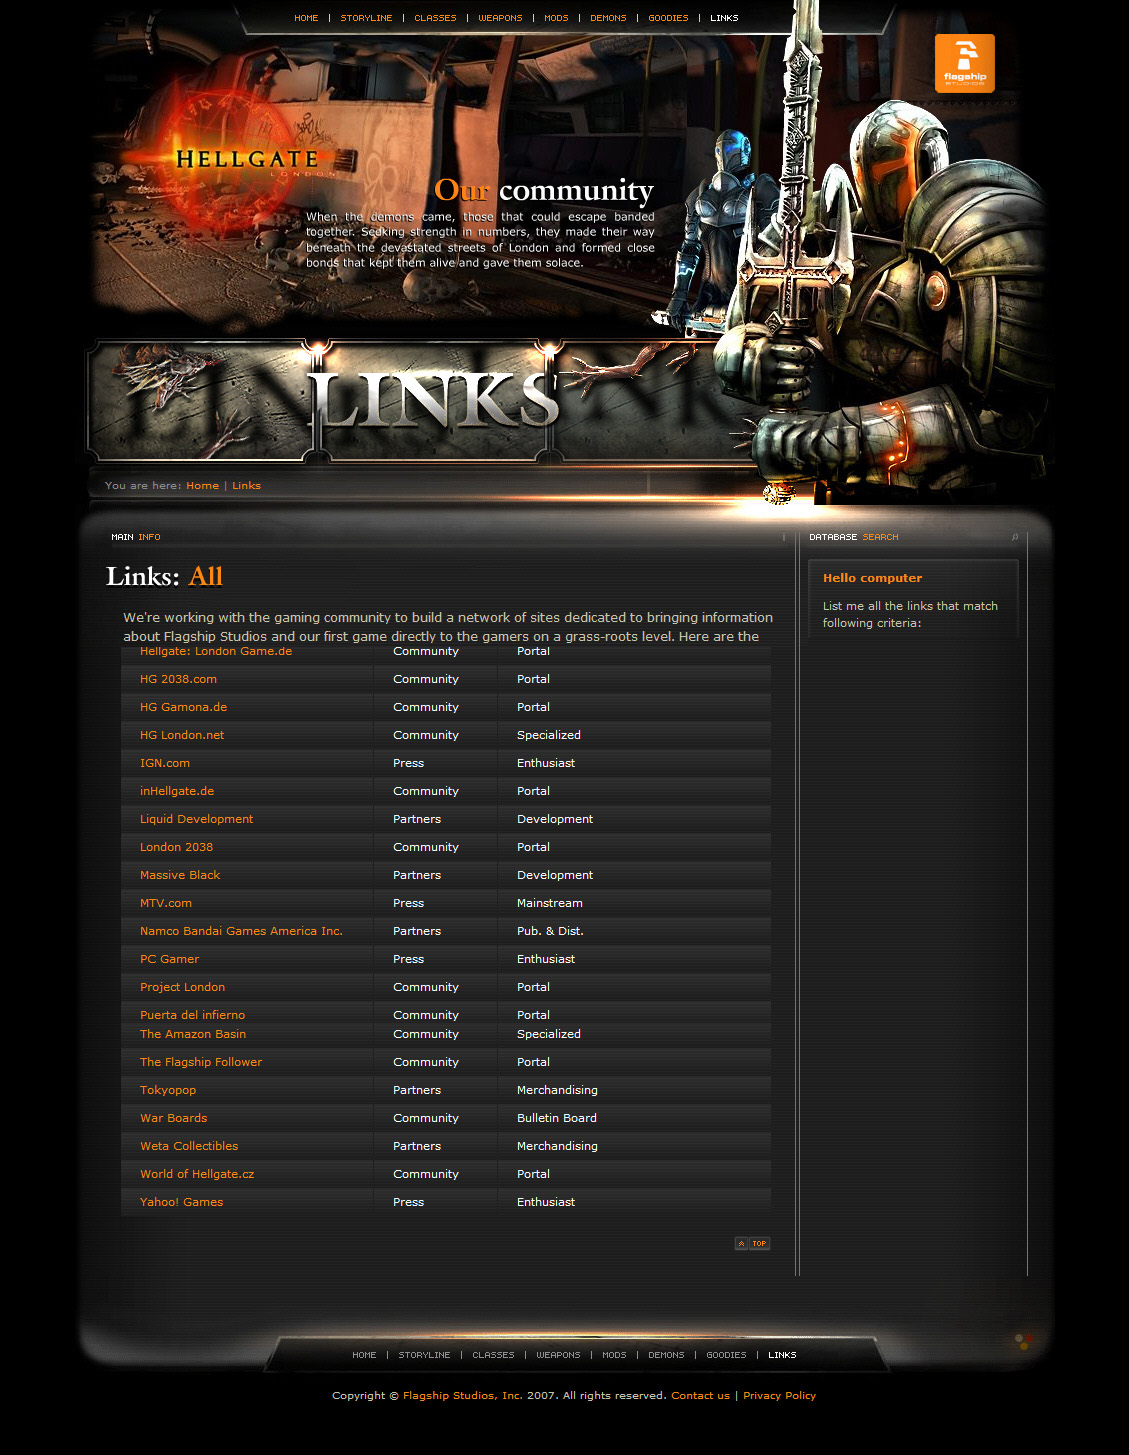This screenshot has width=1129, height=1455.
Task: Open the Hellgate: London Game.de link
Action: point(216,651)
